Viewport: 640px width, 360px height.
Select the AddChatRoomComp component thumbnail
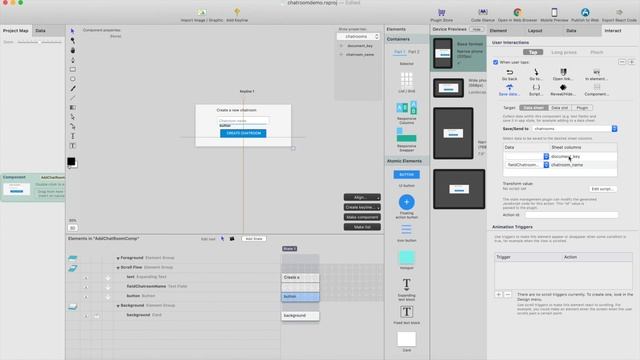click(x=17, y=189)
